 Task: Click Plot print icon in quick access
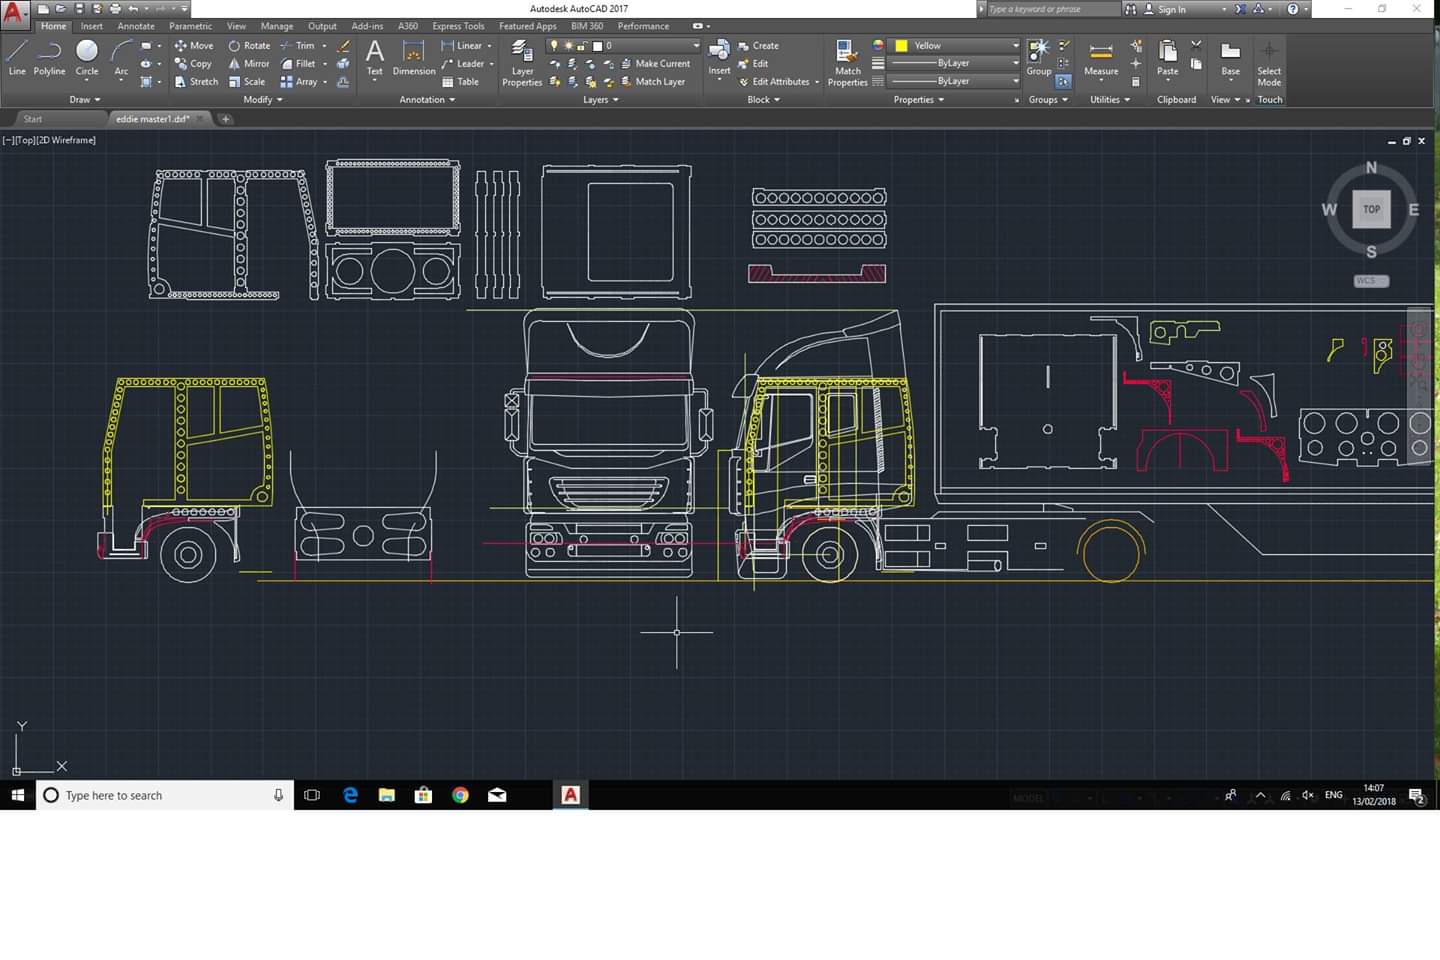click(114, 9)
